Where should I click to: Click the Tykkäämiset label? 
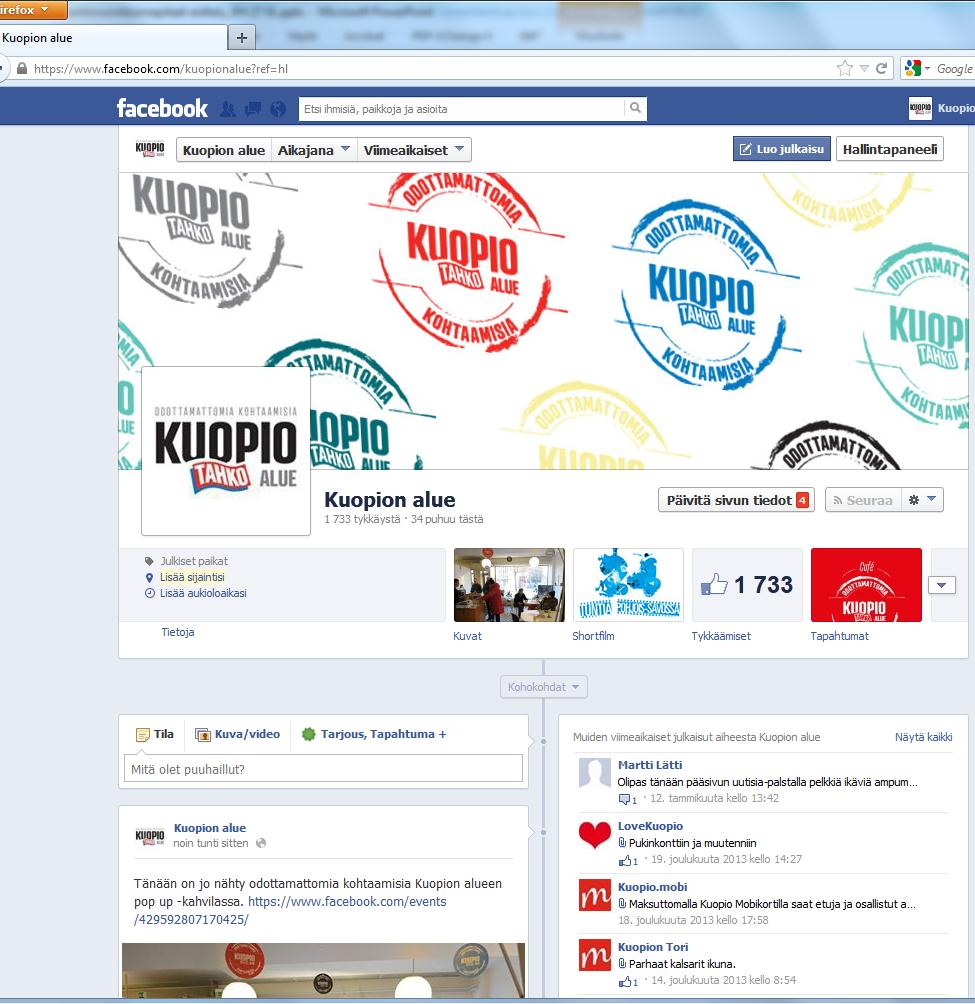click(721, 636)
